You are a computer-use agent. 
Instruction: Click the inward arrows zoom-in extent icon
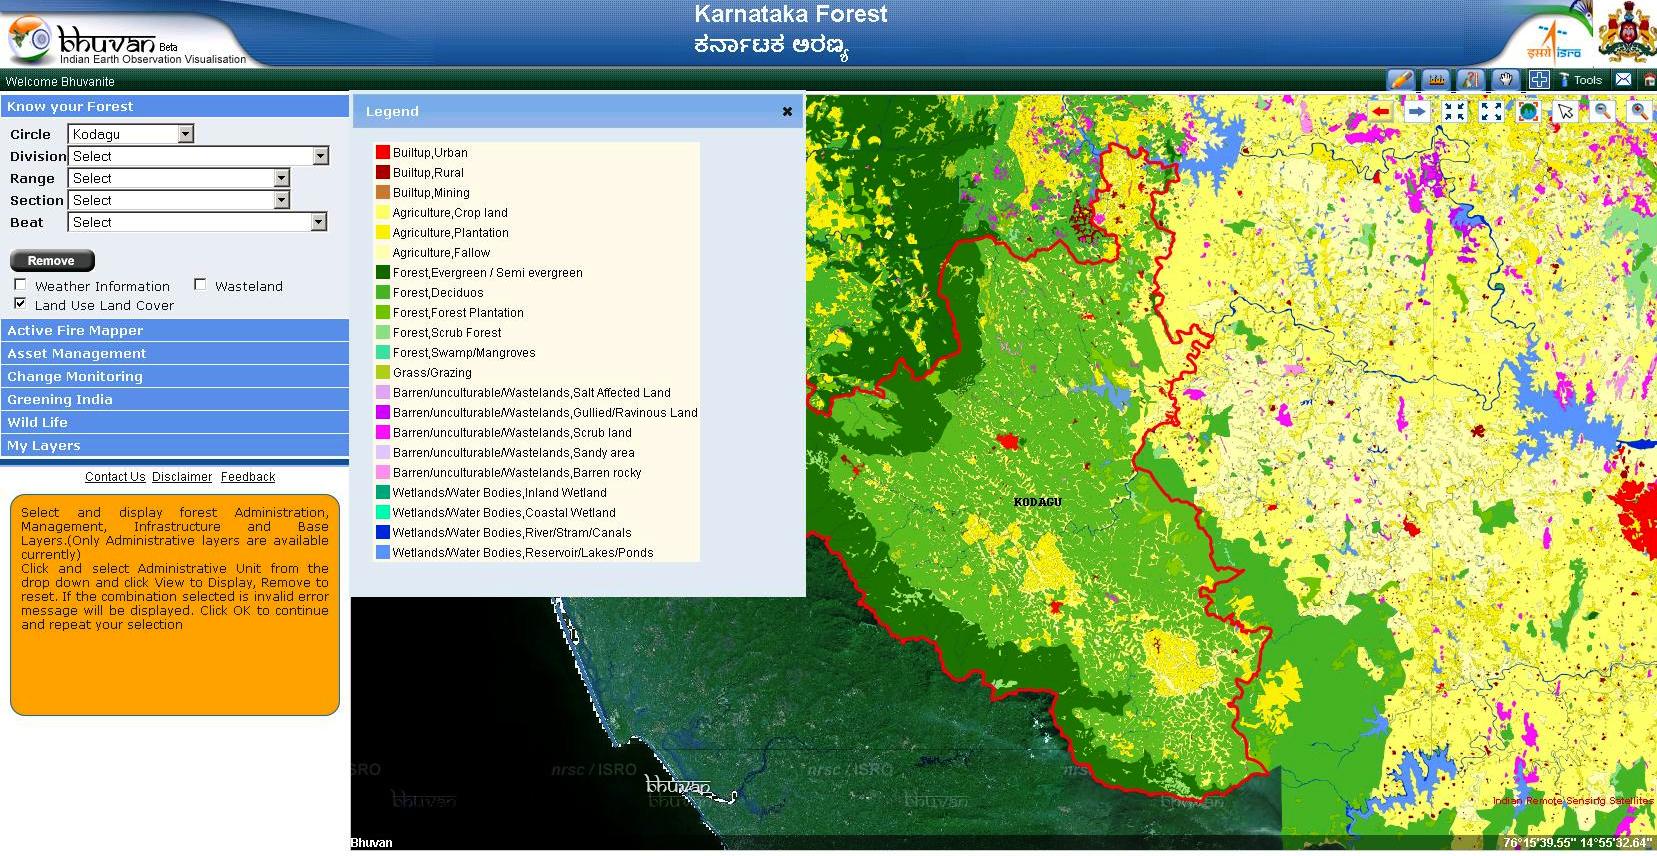(x=1454, y=112)
